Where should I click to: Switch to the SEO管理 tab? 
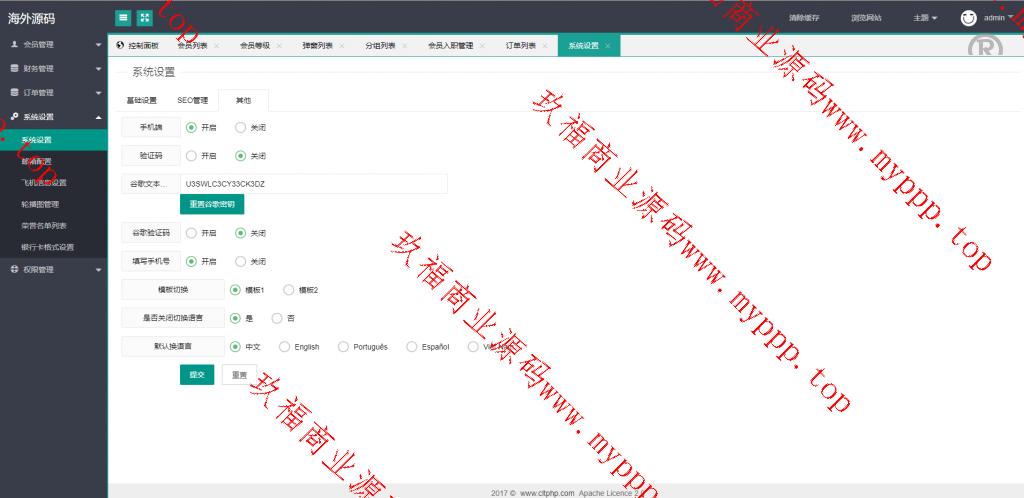pos(193,100)
